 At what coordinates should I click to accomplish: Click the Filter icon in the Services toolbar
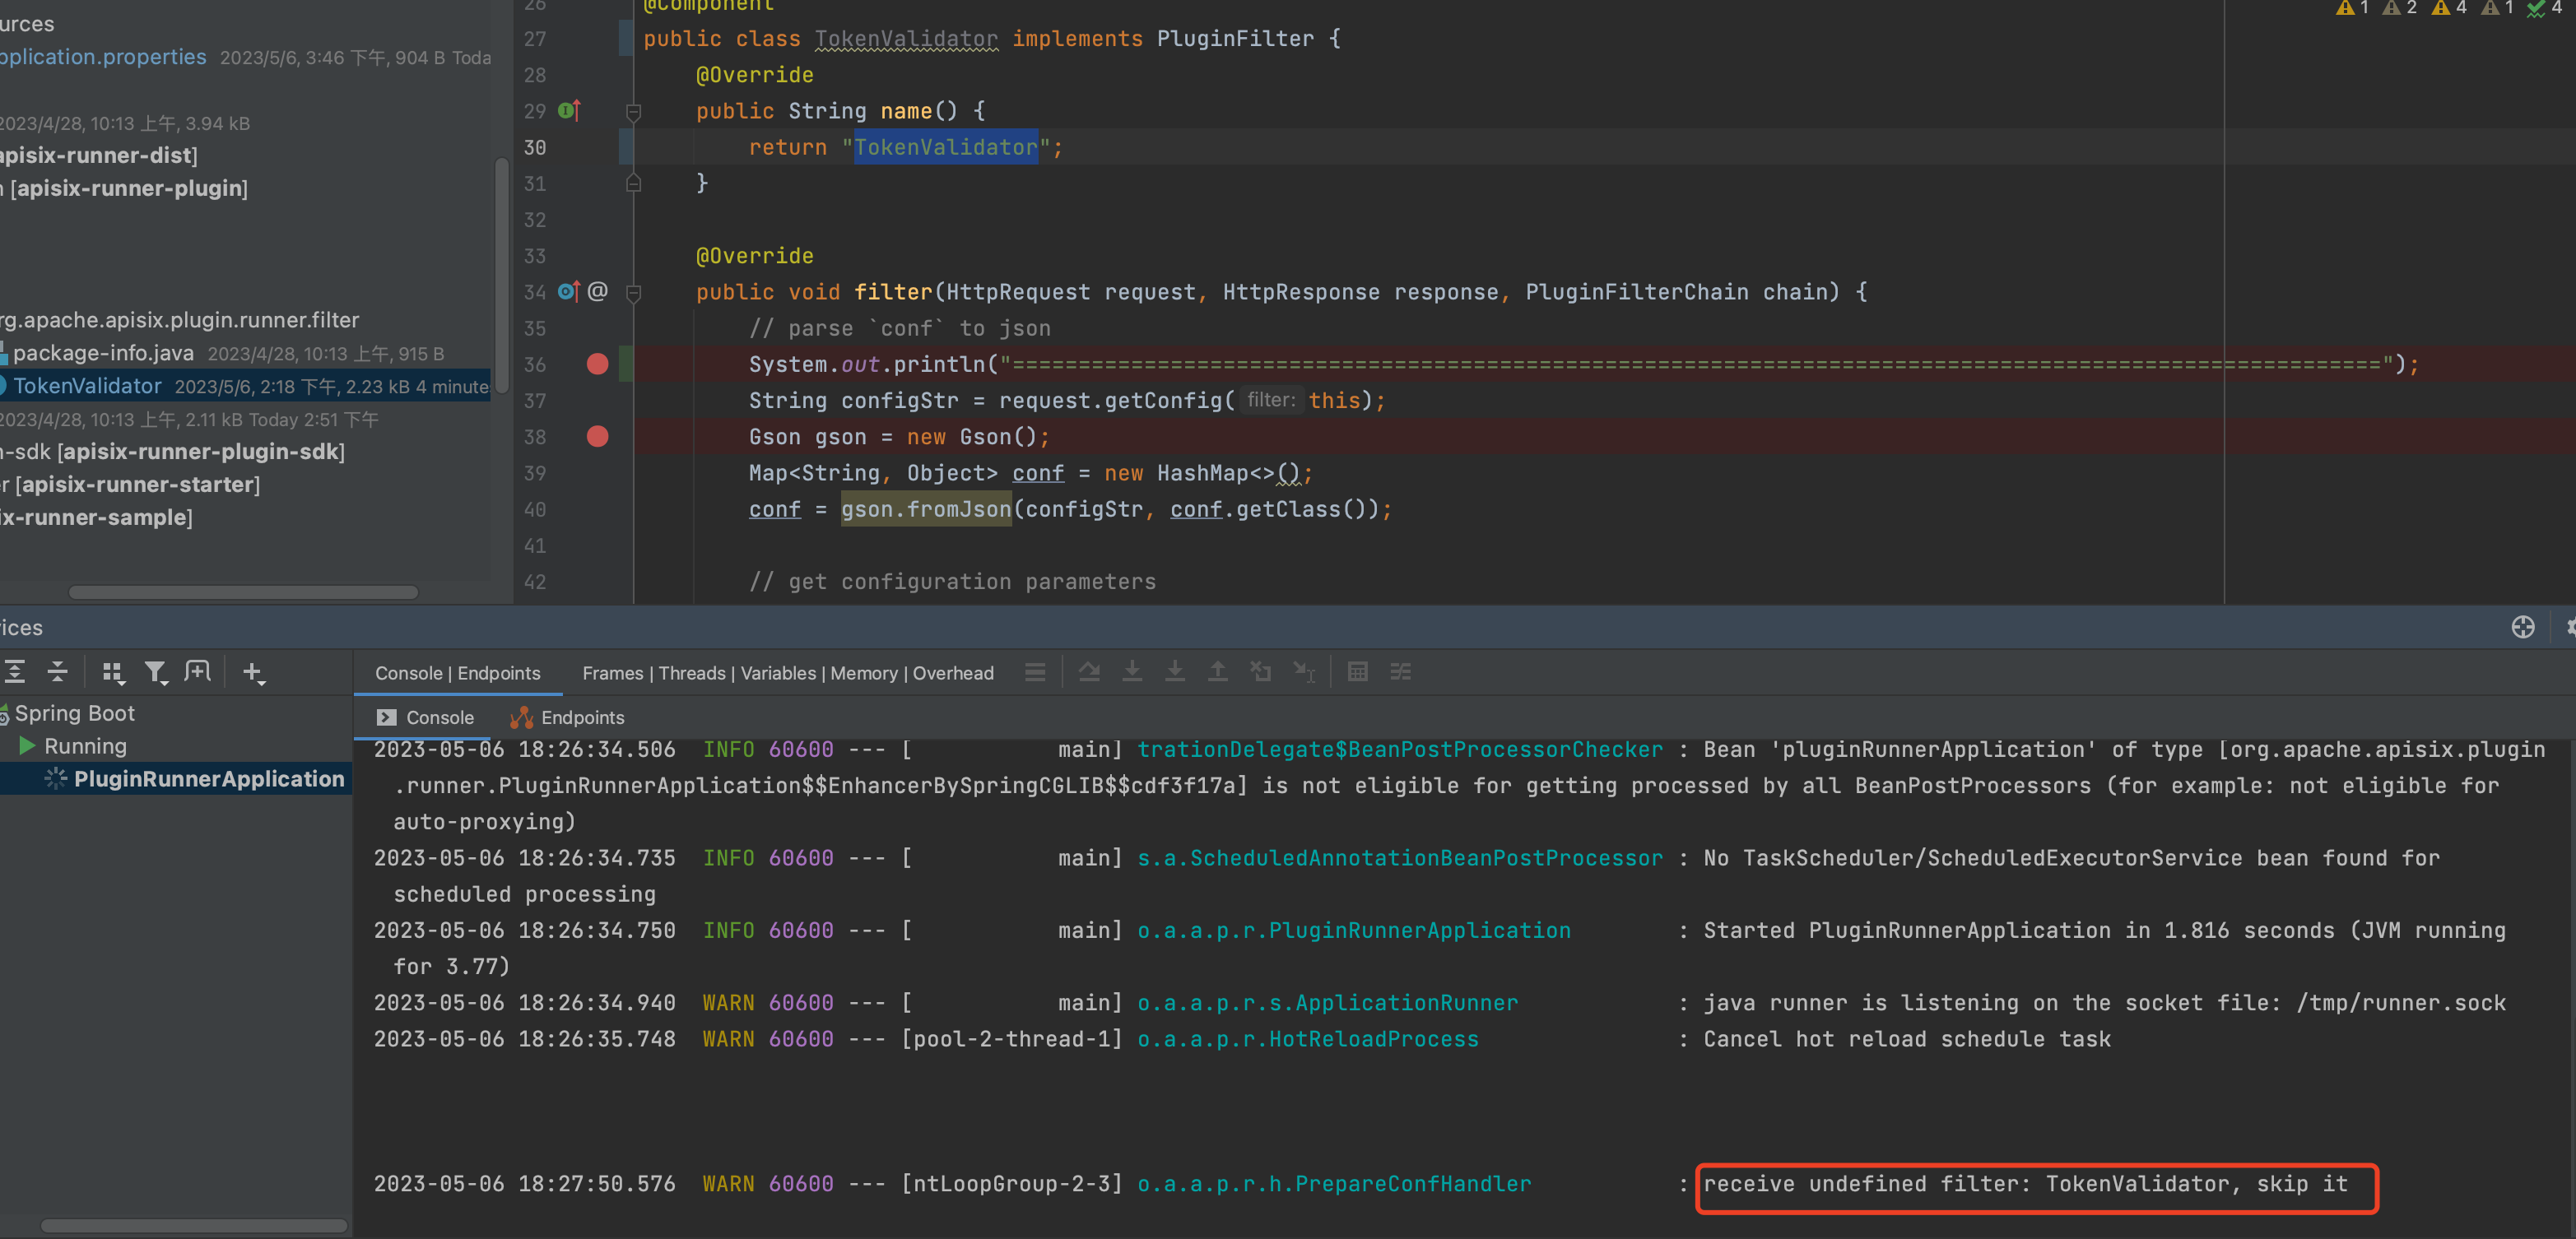(156, 672)
